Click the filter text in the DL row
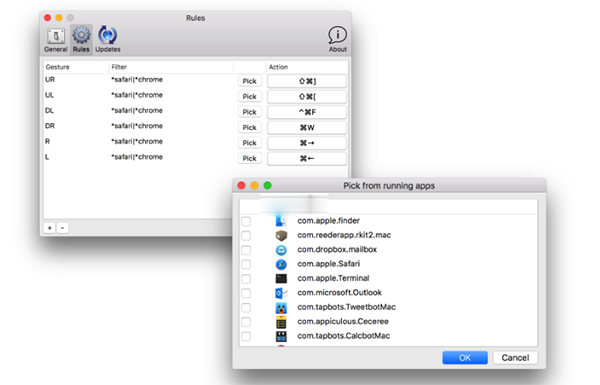600x385 pixels. tap(137, 111)
